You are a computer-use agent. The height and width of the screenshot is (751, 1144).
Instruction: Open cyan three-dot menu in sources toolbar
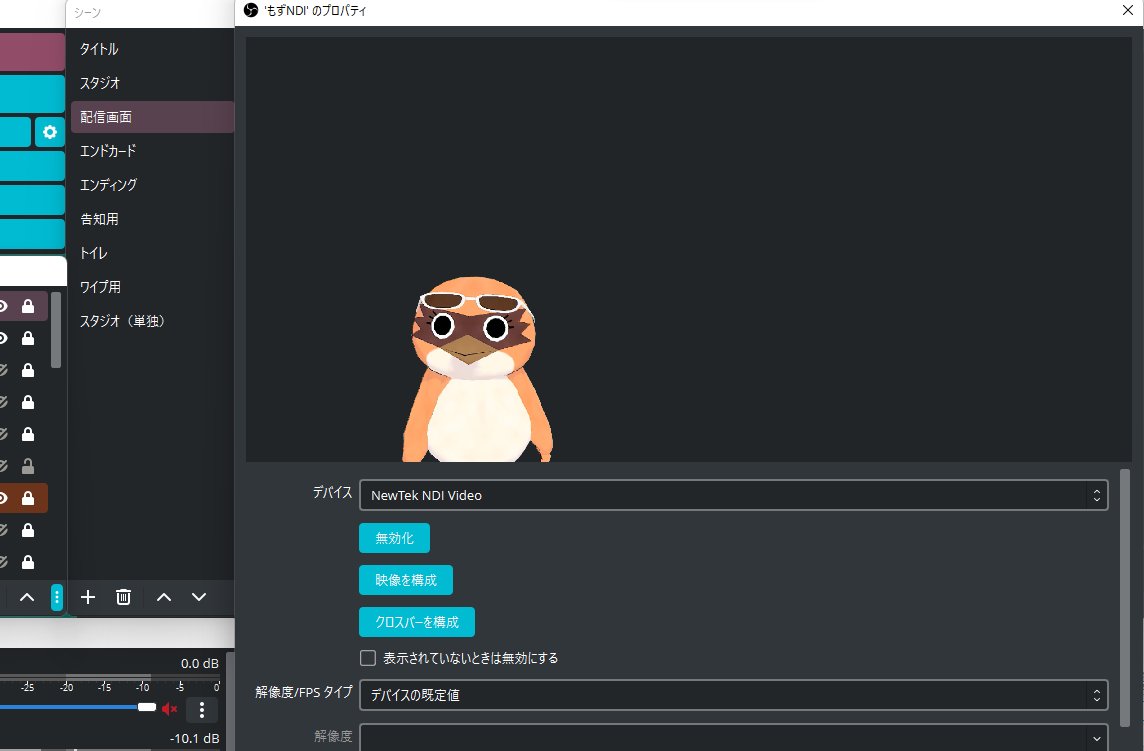[x=57, y=597]
